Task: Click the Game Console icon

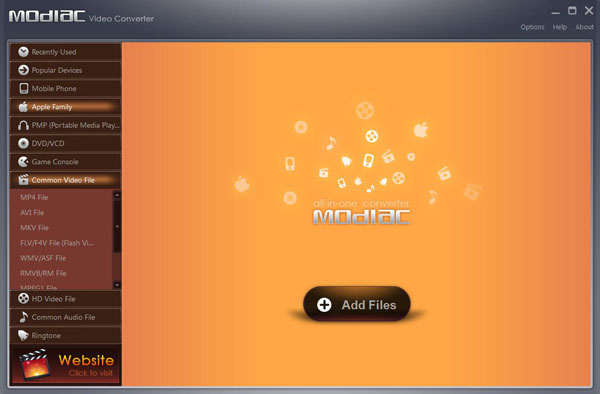Action: pyautogui.click(x=23, y=162)
